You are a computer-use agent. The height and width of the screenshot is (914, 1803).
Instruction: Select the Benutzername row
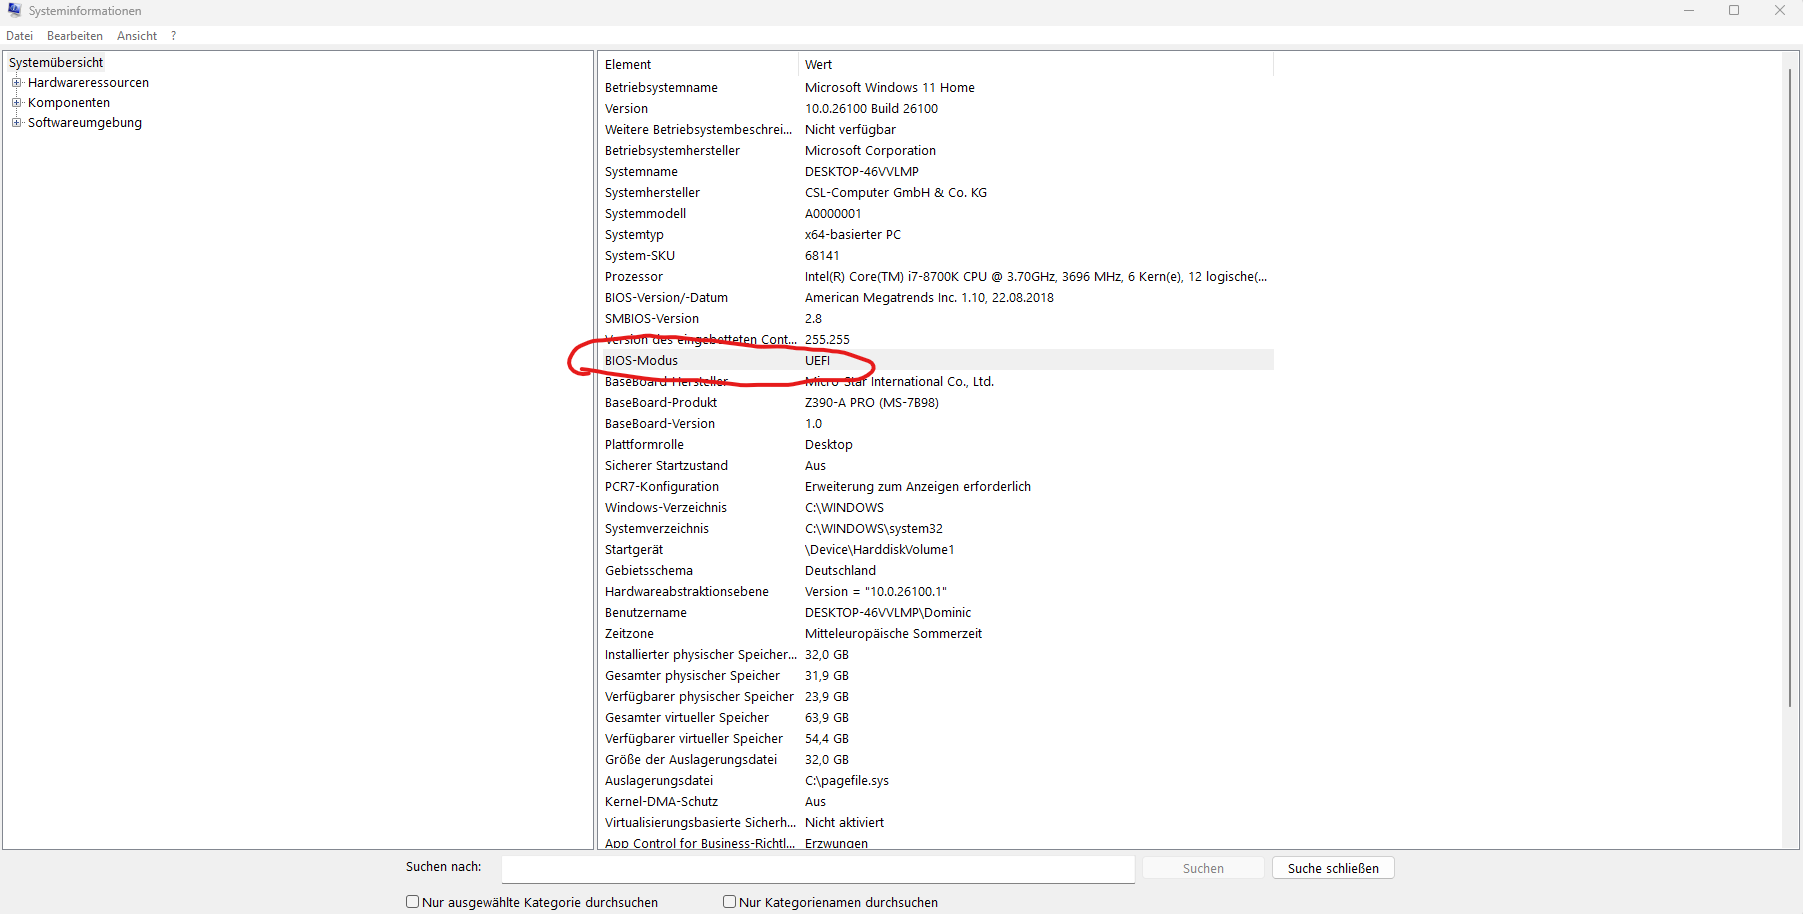[x=936, y=613]
